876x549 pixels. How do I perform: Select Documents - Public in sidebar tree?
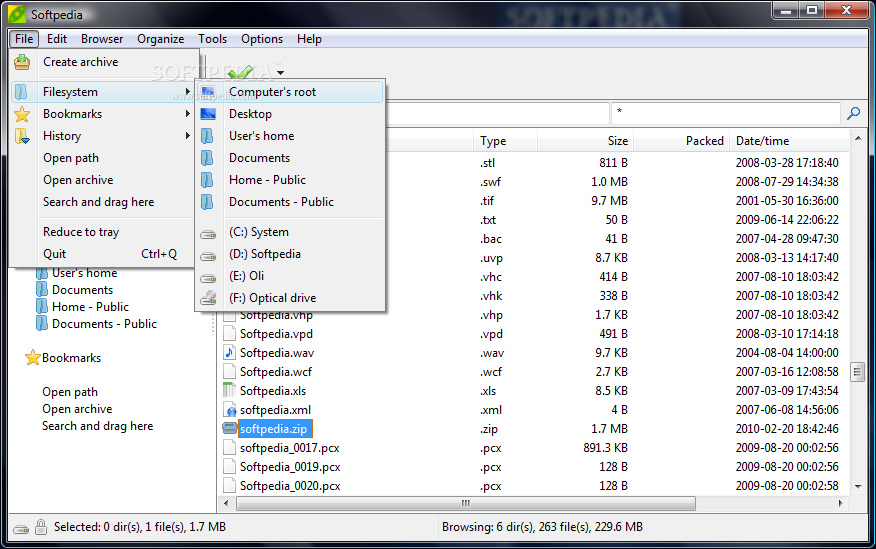pyautogui.click(x=104, y=324)
